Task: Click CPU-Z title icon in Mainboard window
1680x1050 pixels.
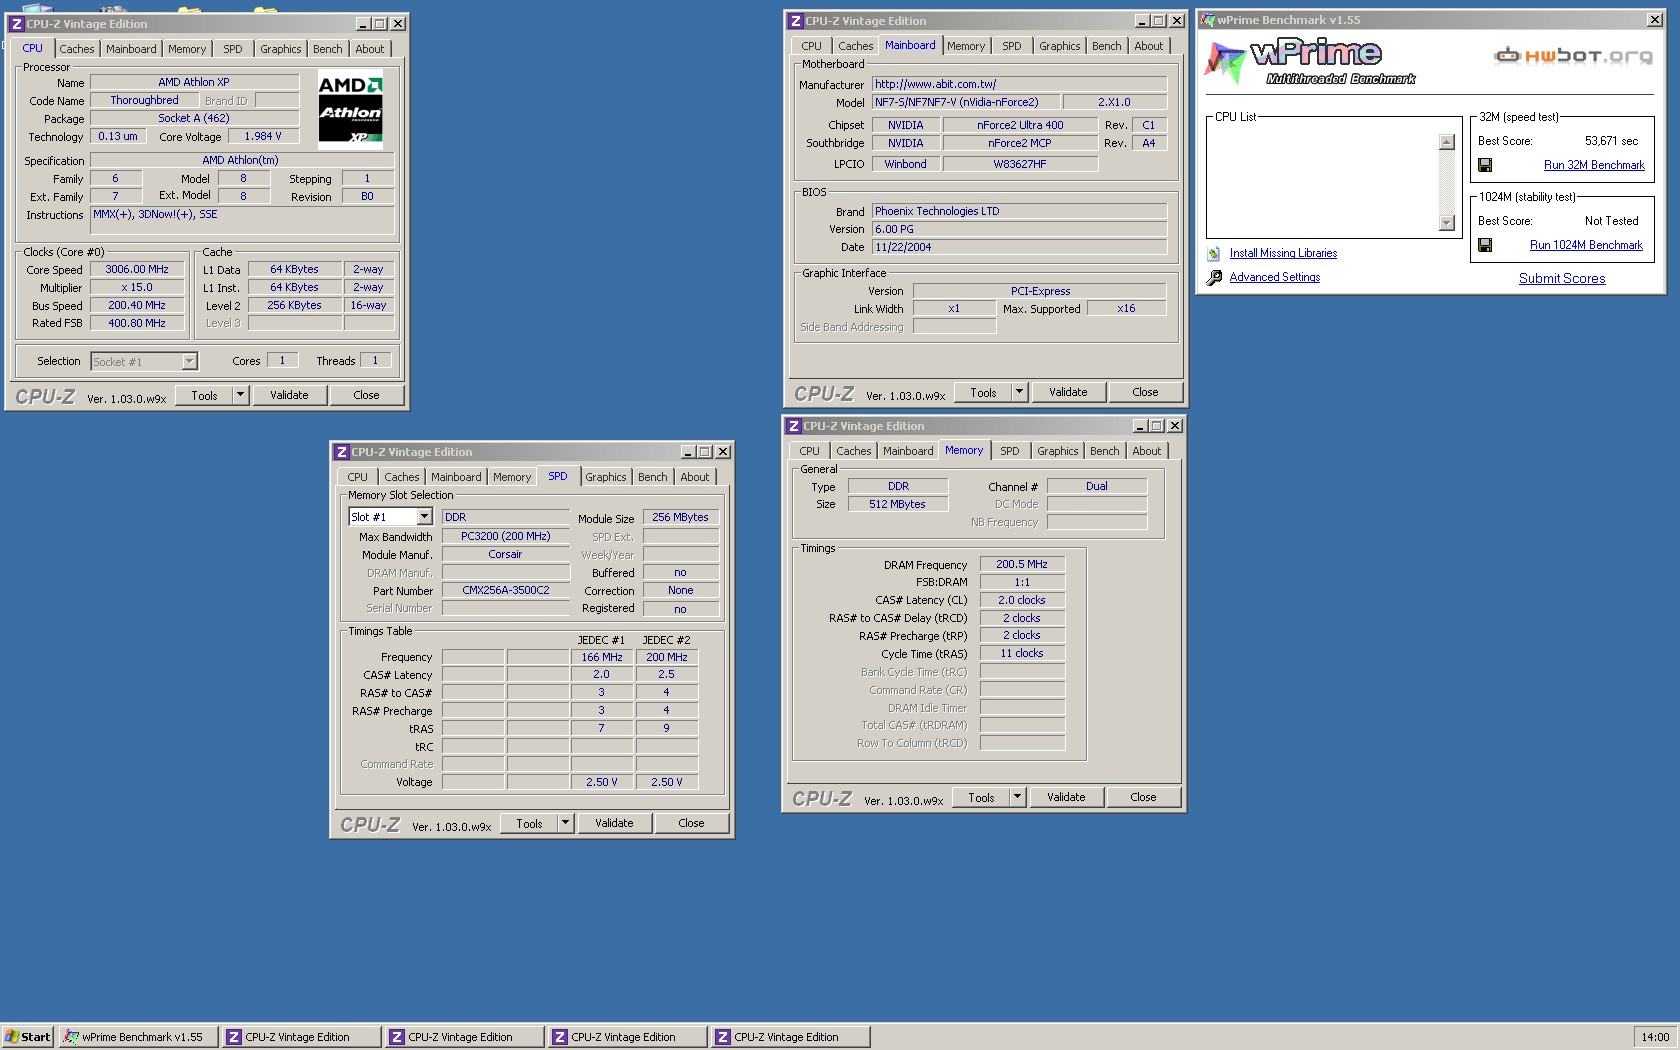Action: (x=796, y=21)
